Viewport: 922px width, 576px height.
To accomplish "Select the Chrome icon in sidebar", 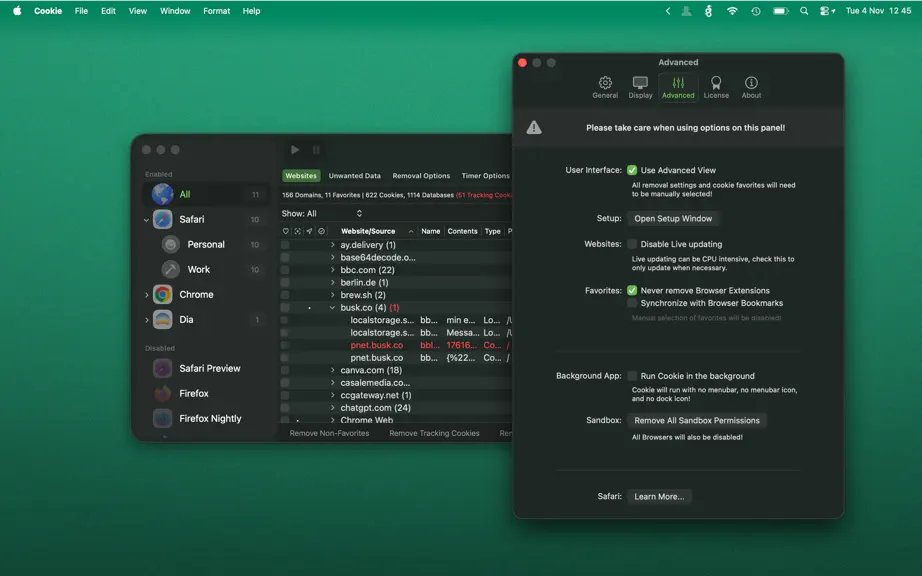I will coord(163,294).
